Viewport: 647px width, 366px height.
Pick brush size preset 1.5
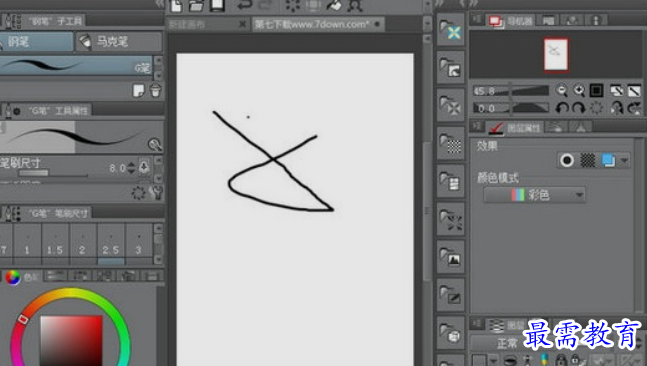coord(55,244)
